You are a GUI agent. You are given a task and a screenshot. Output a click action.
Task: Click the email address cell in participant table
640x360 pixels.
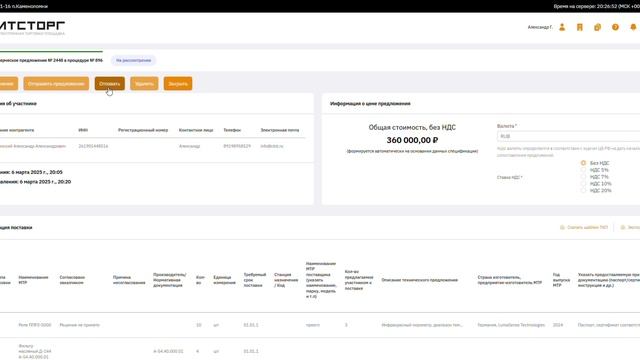point(272,146)
